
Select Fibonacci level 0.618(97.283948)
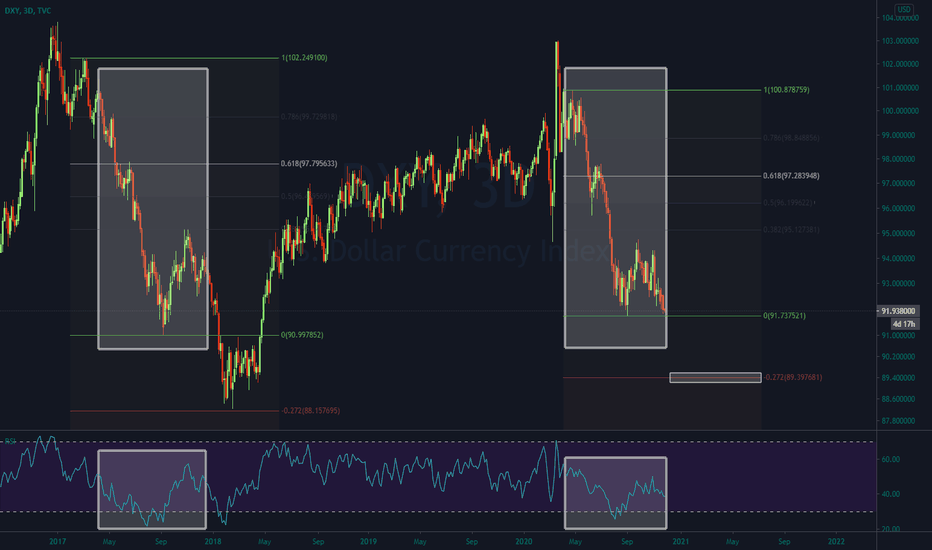791,176
